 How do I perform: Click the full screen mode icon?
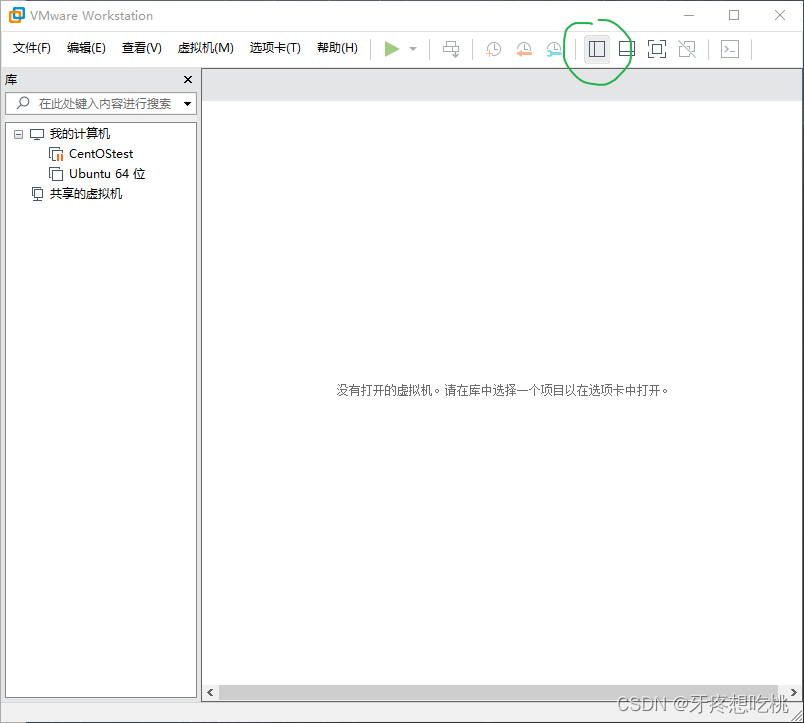657,49
